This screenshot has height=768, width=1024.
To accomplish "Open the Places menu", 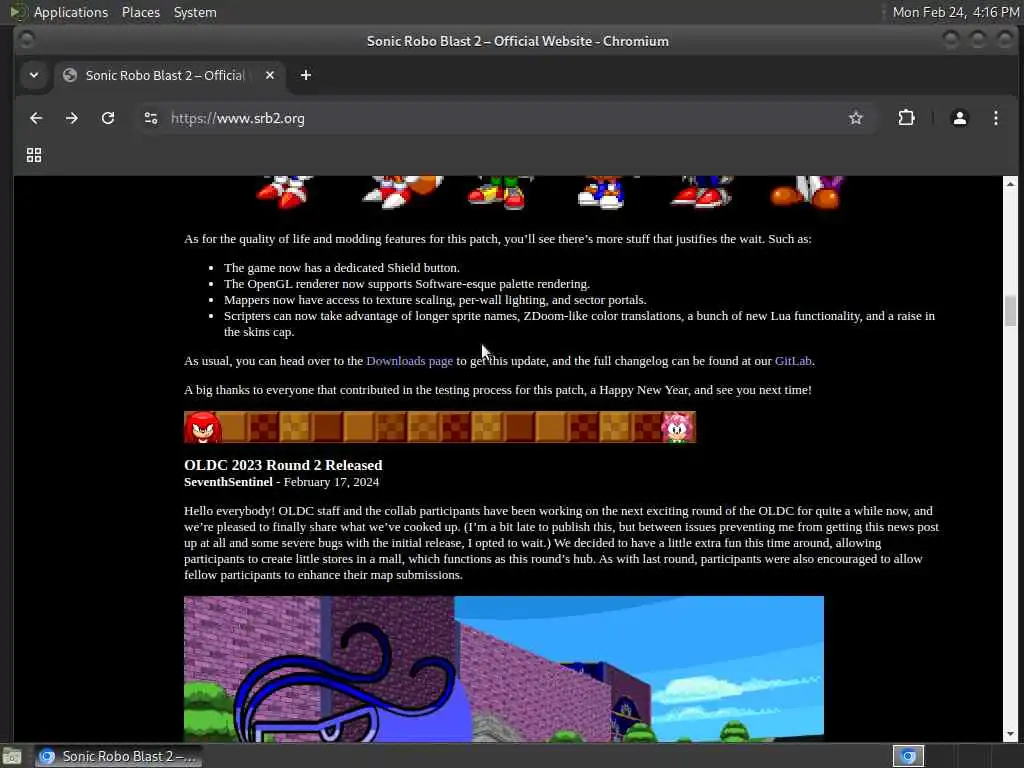I will [140, 12].
